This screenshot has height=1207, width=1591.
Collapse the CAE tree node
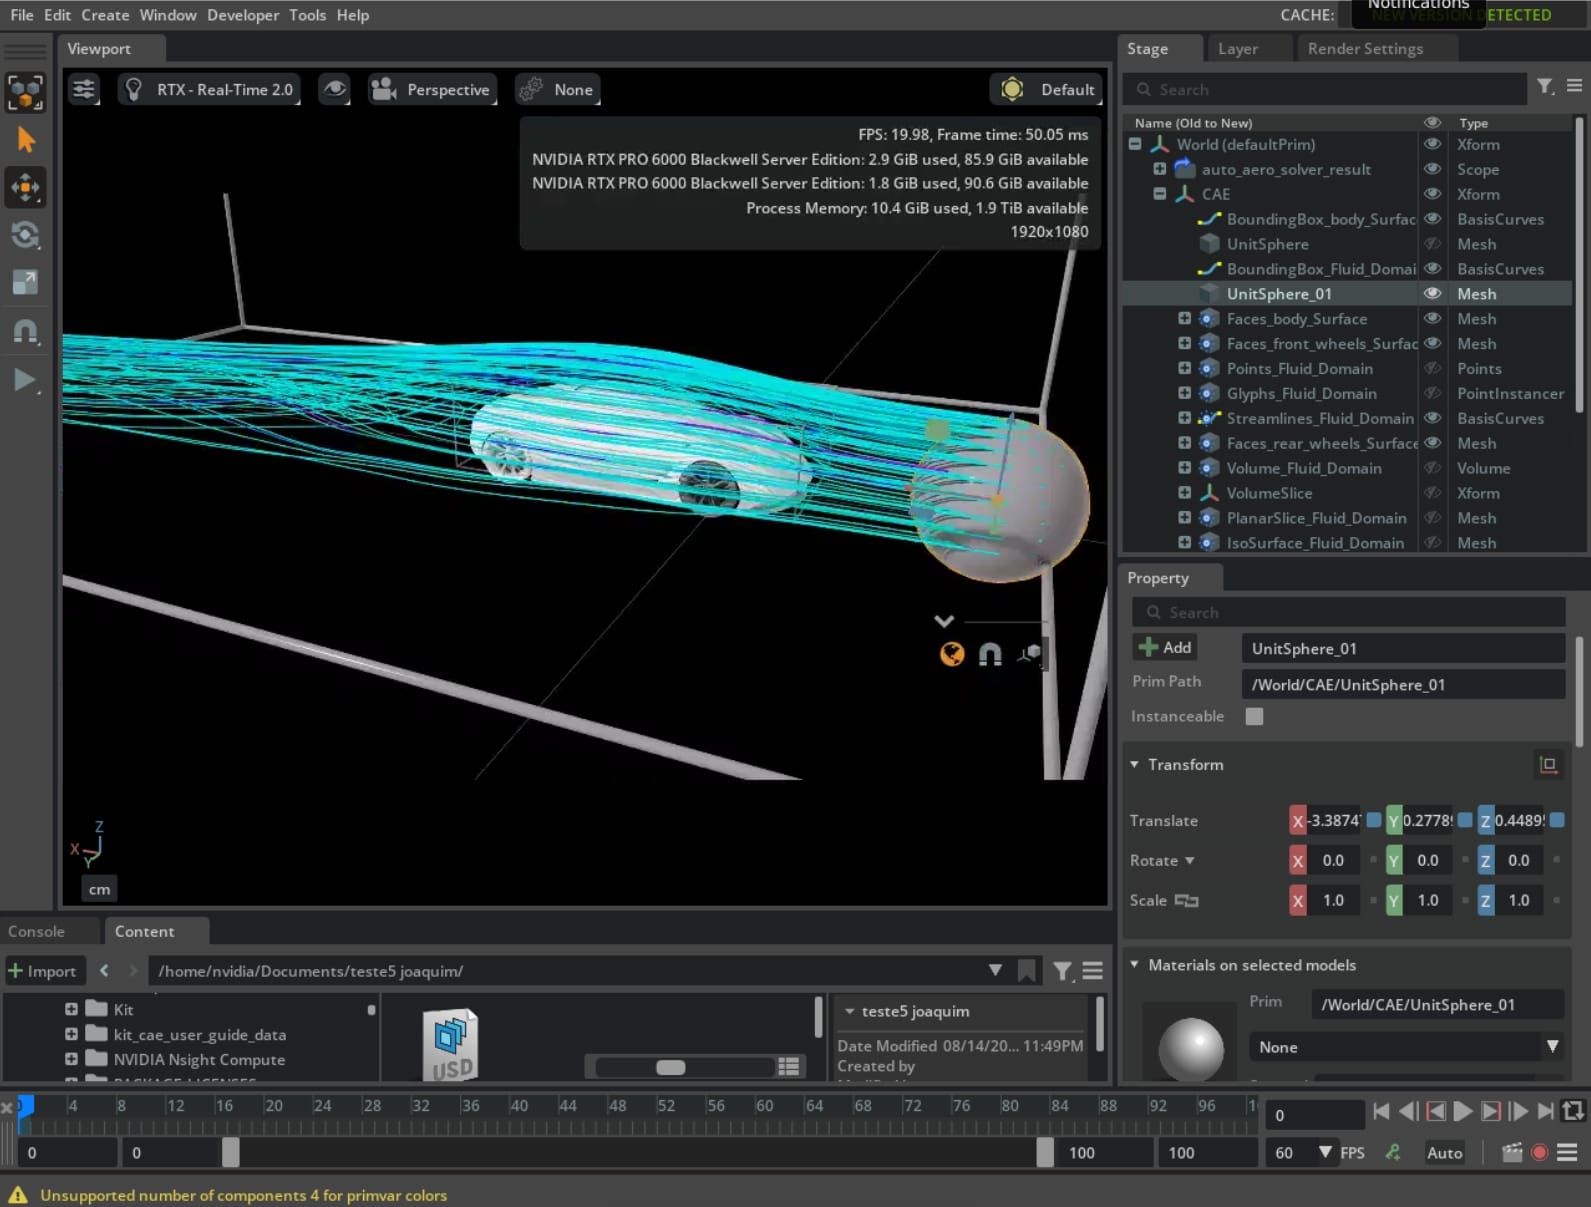pyautogui.click(x=1160, y=194)
